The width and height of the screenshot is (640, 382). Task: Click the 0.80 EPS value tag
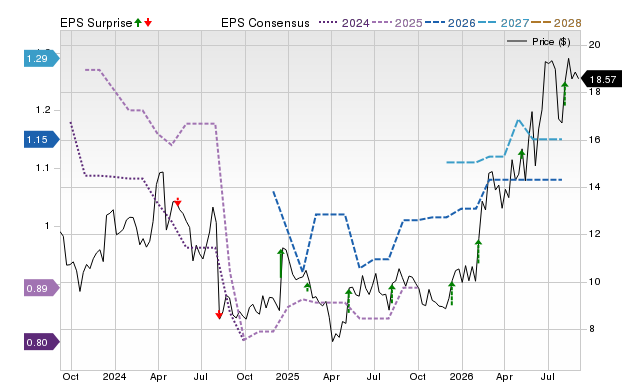click(x=41, y=342)
